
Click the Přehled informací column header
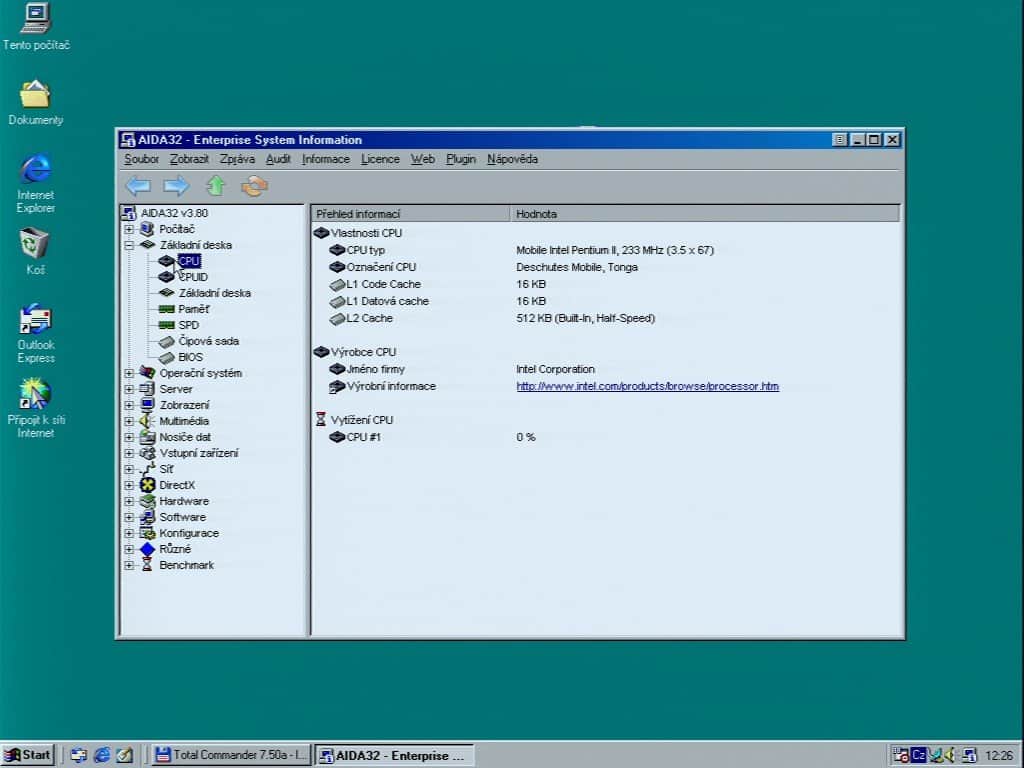coord(411,214)
